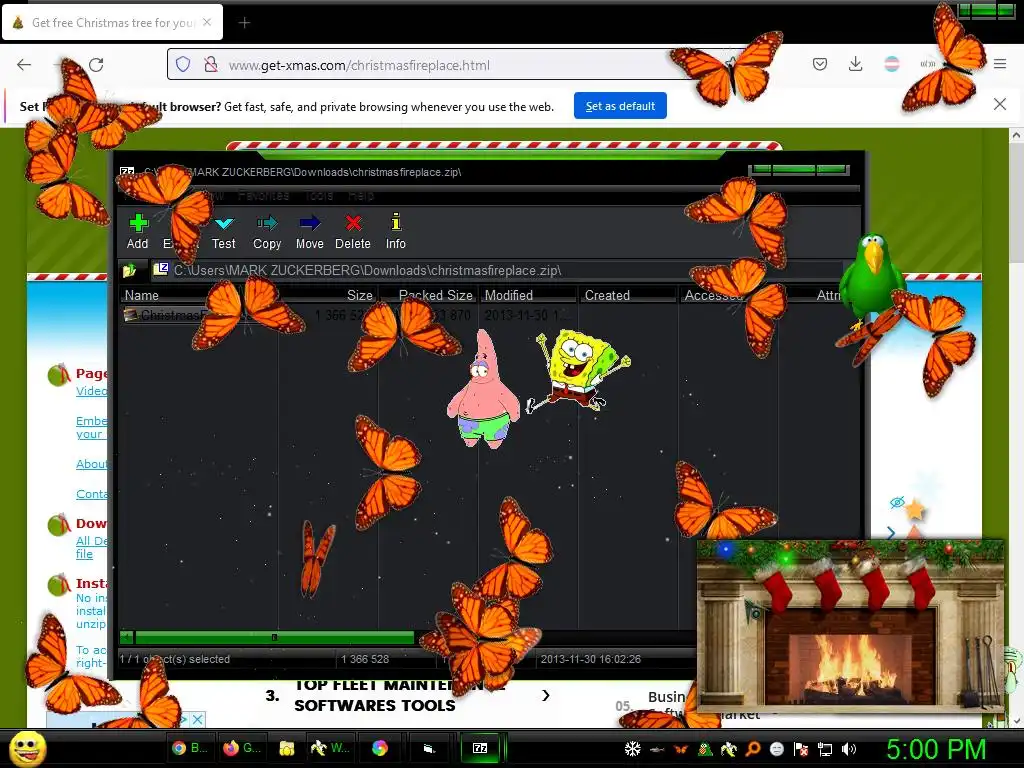Toggle the eye icon on right panel

point(897,502)
